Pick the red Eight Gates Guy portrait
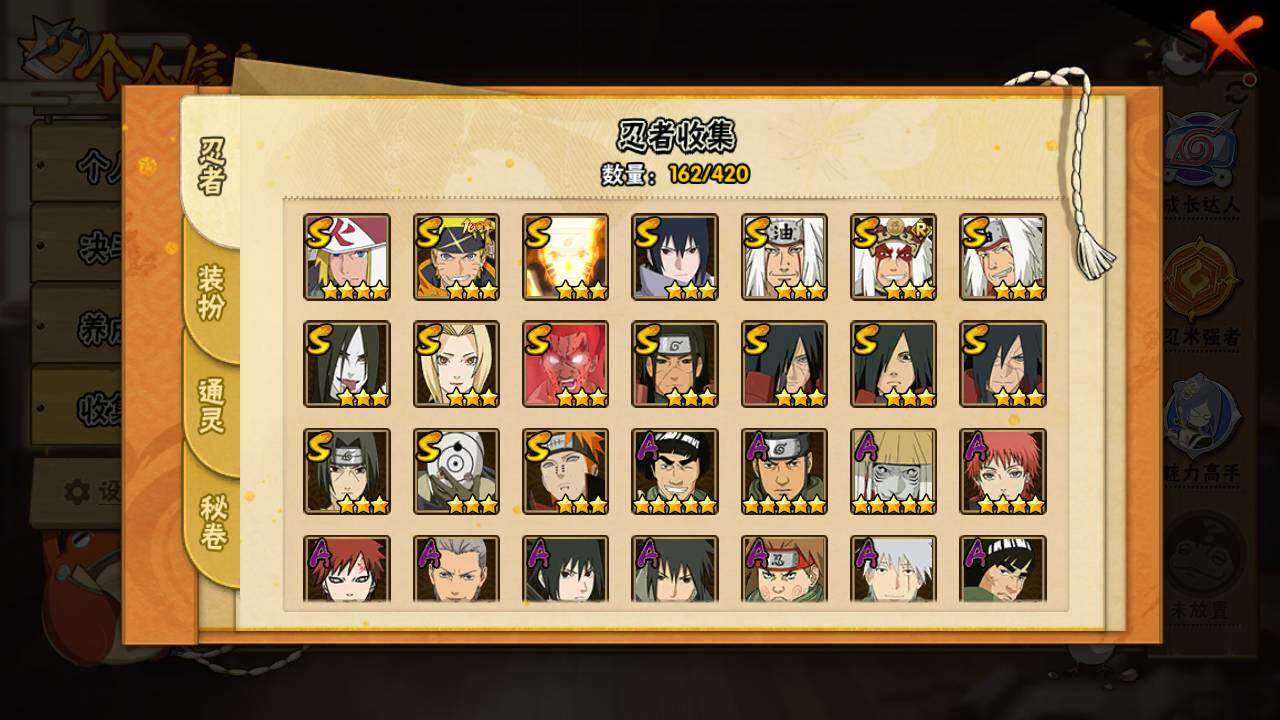1280x720 pixels. pos(565,364)
